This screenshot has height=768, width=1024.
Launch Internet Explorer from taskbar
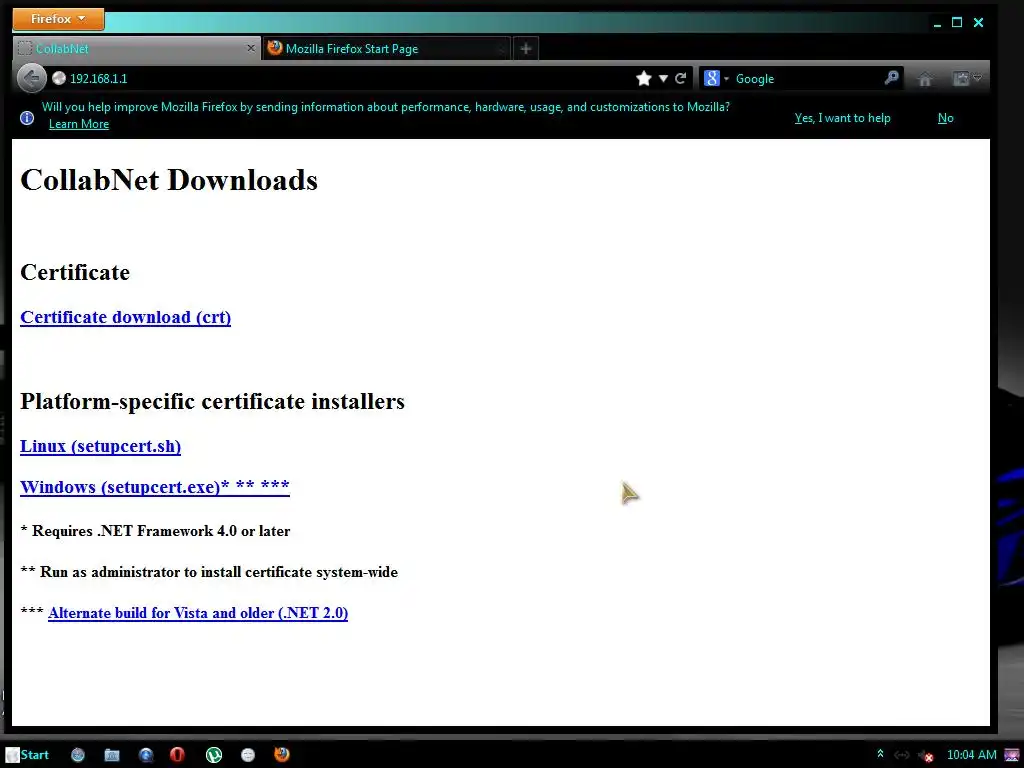pyautogui.click(x=146, y=755)
